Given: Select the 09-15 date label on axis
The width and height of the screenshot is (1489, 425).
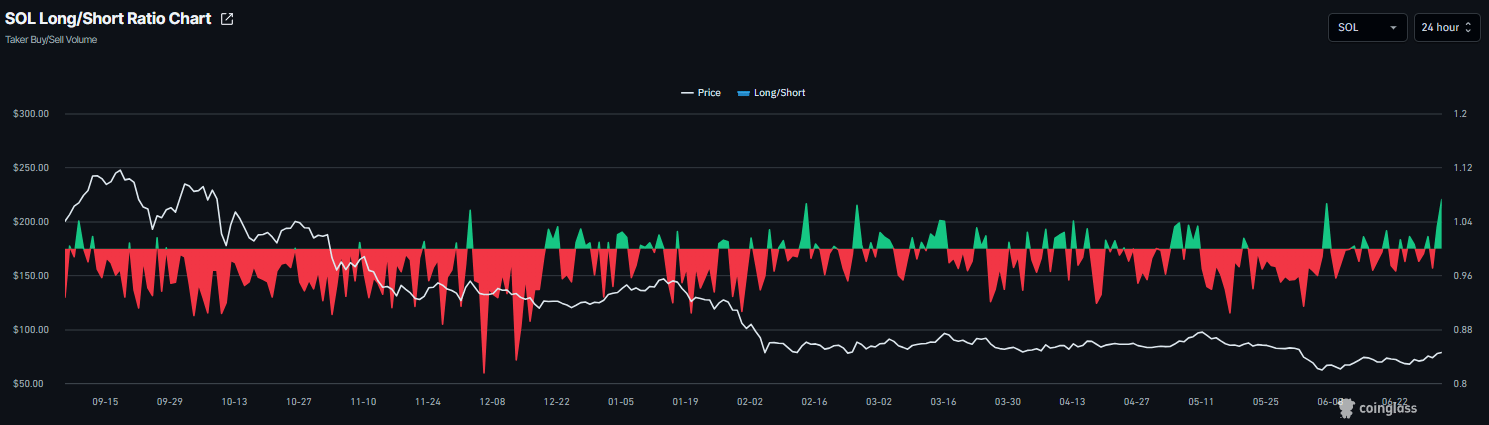Looking at the screenshot, I should (105, 401).
